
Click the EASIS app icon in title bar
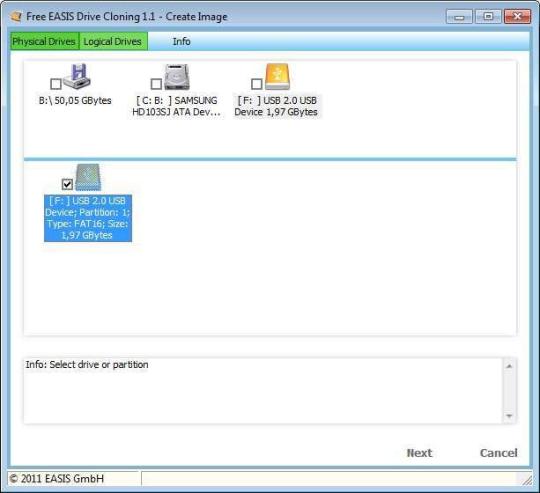click(15, 17)
